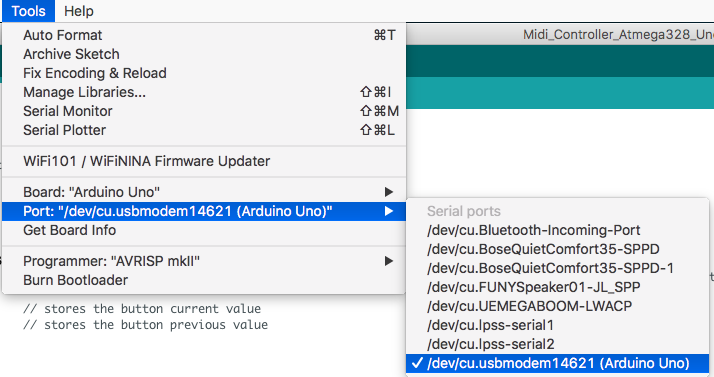Expand the Port submenu arrow
The width and height of the screenshot is (714, 377).
[x=388, y=211]
